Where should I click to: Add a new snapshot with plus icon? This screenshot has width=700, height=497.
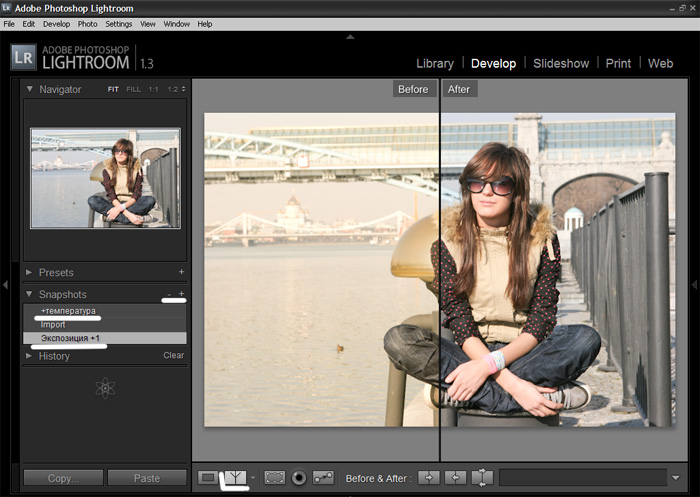[x=181, y=294]
